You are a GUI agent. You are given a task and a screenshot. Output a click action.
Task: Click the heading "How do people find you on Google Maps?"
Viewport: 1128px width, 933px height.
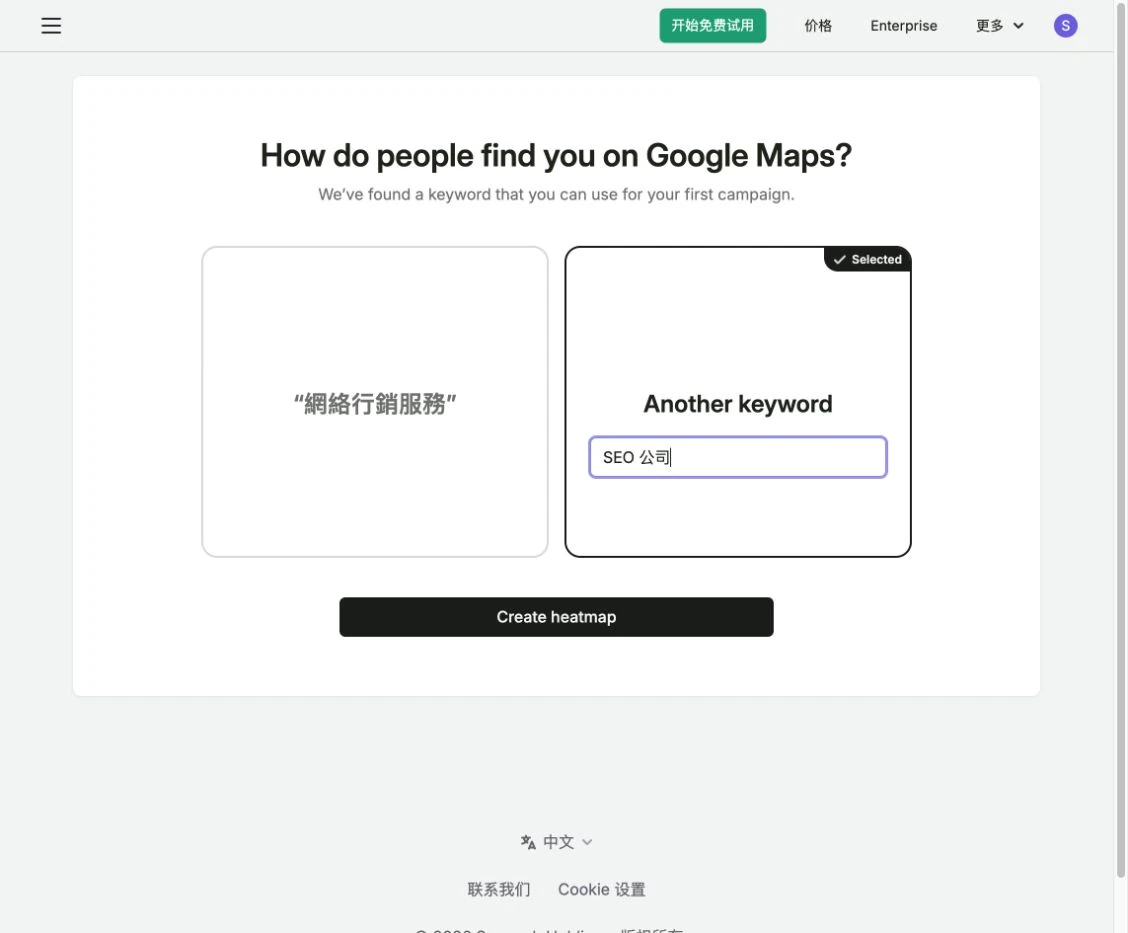(556, 155)
